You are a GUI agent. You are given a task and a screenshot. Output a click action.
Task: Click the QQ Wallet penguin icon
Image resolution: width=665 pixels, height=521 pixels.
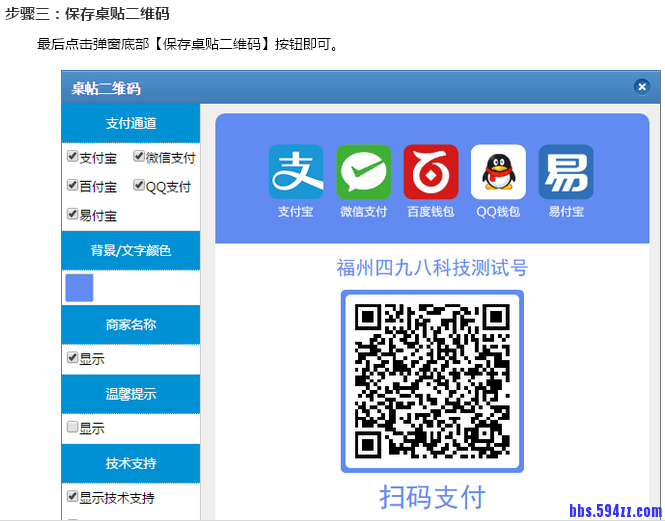498,172
